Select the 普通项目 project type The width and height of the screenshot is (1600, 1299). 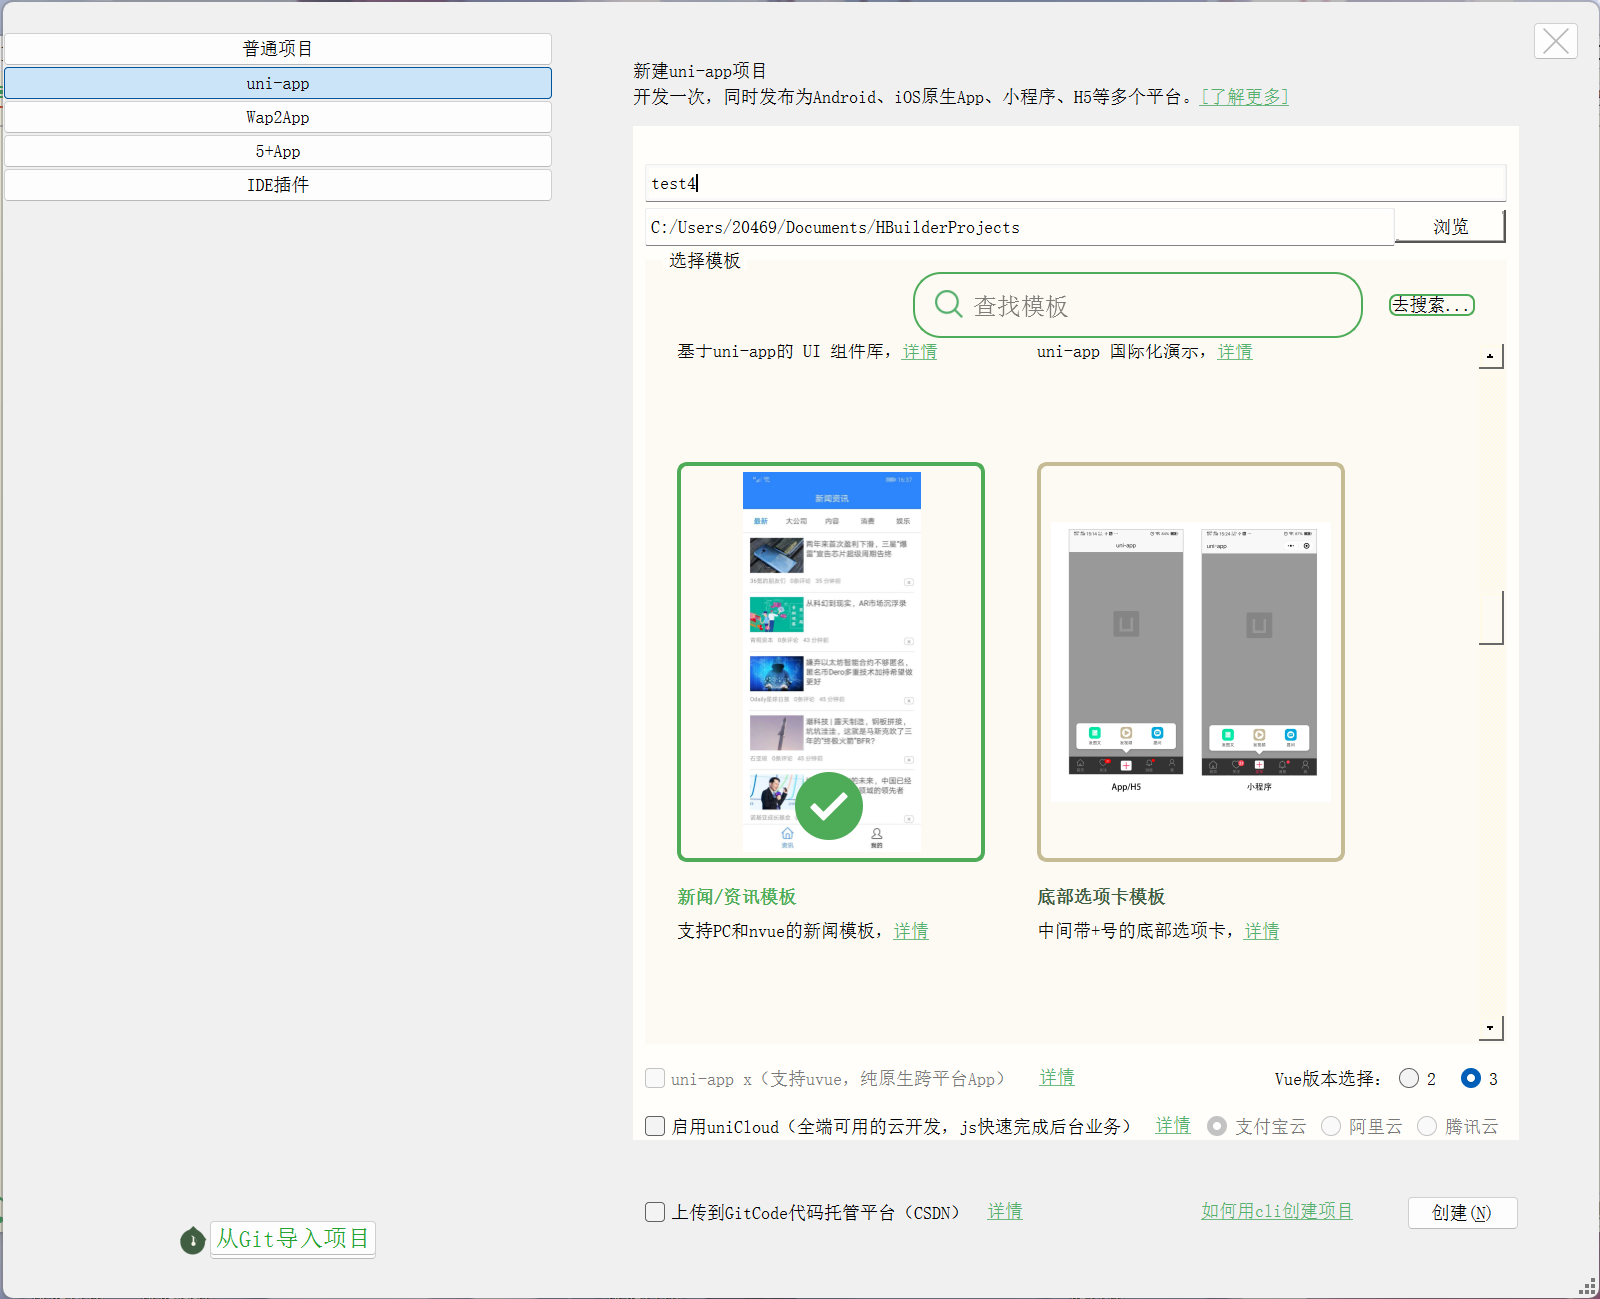click(278, 49)
